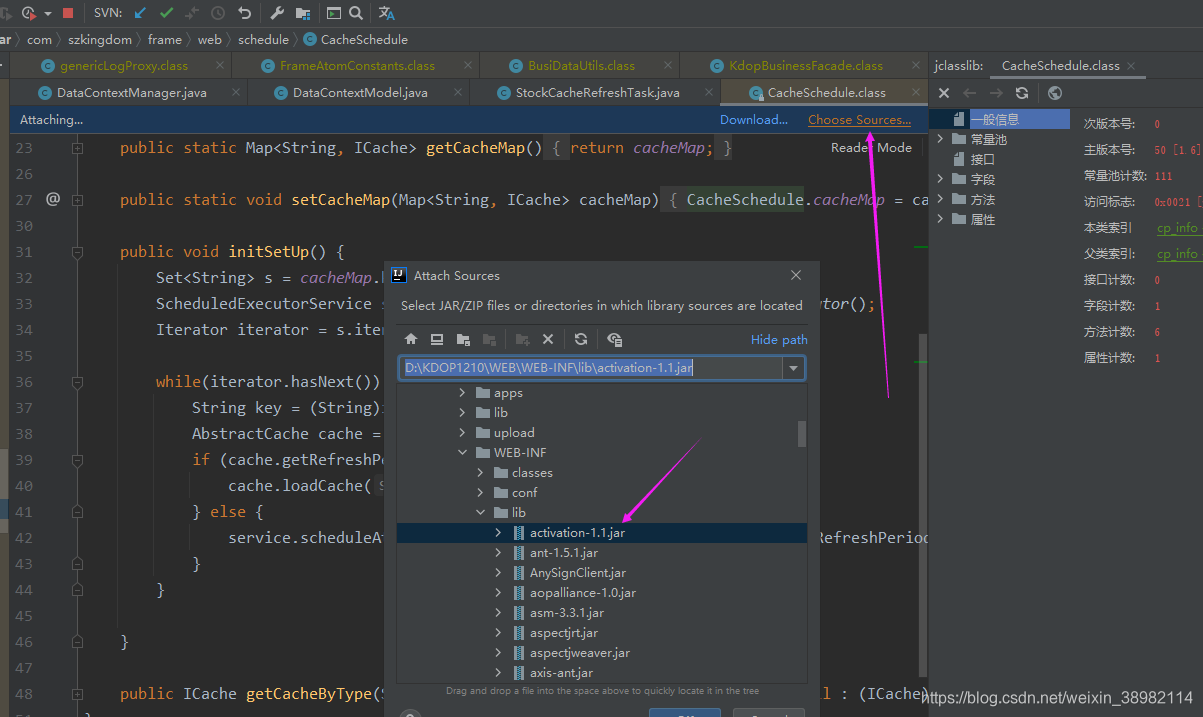
Task: Expand the apps folder in tree
Action: [x=462, y=392]
